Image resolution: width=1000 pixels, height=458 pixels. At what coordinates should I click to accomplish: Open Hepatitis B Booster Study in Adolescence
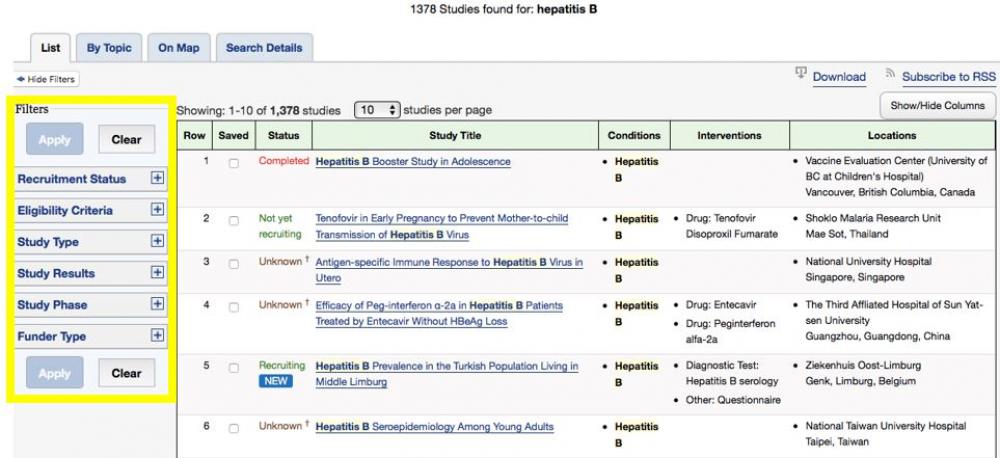[412, 162]
